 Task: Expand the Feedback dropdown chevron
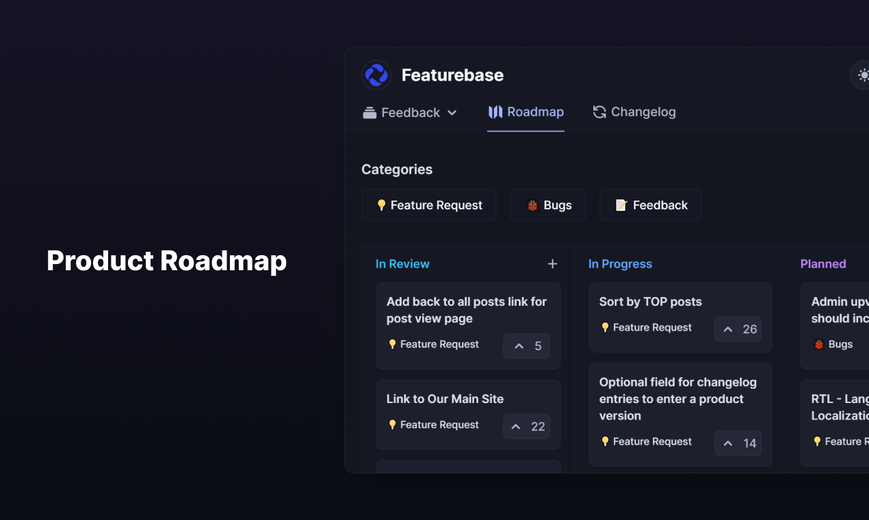[x=452, y=113]
